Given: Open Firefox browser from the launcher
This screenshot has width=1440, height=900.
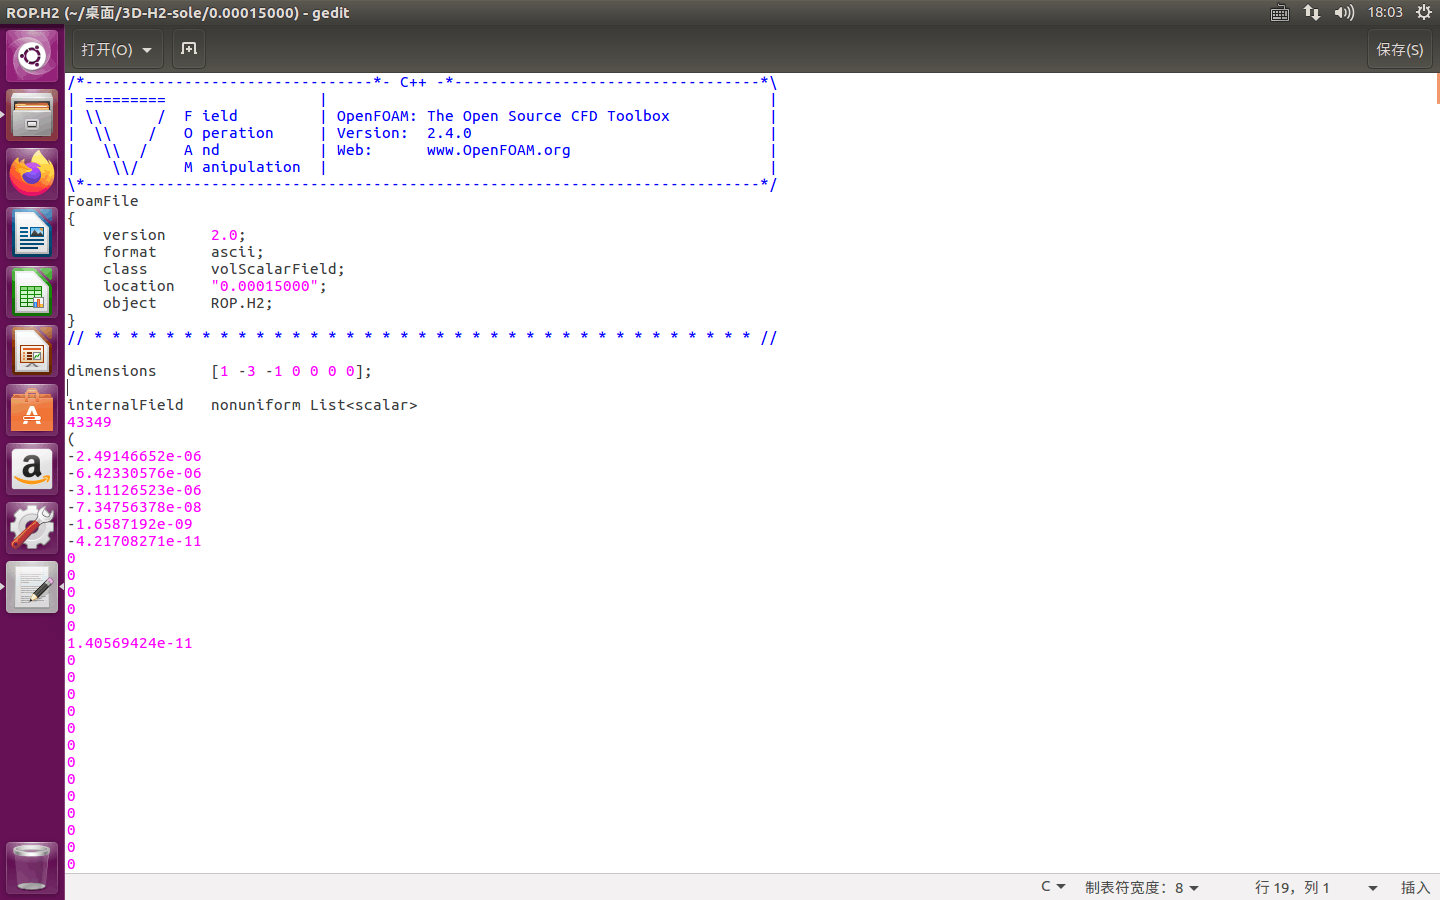Looking at the screenshot, I should (32, 174).
